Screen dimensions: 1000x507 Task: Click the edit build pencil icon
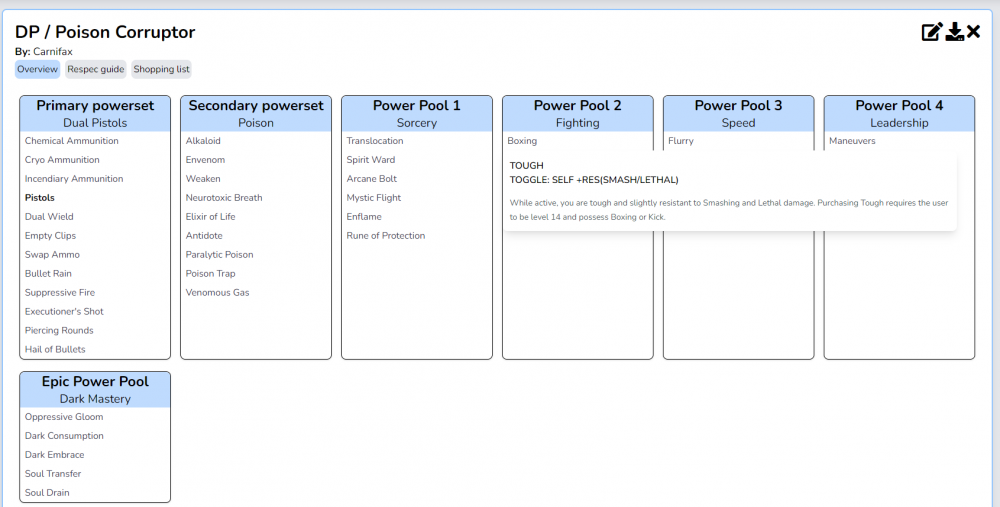[931, 32]
